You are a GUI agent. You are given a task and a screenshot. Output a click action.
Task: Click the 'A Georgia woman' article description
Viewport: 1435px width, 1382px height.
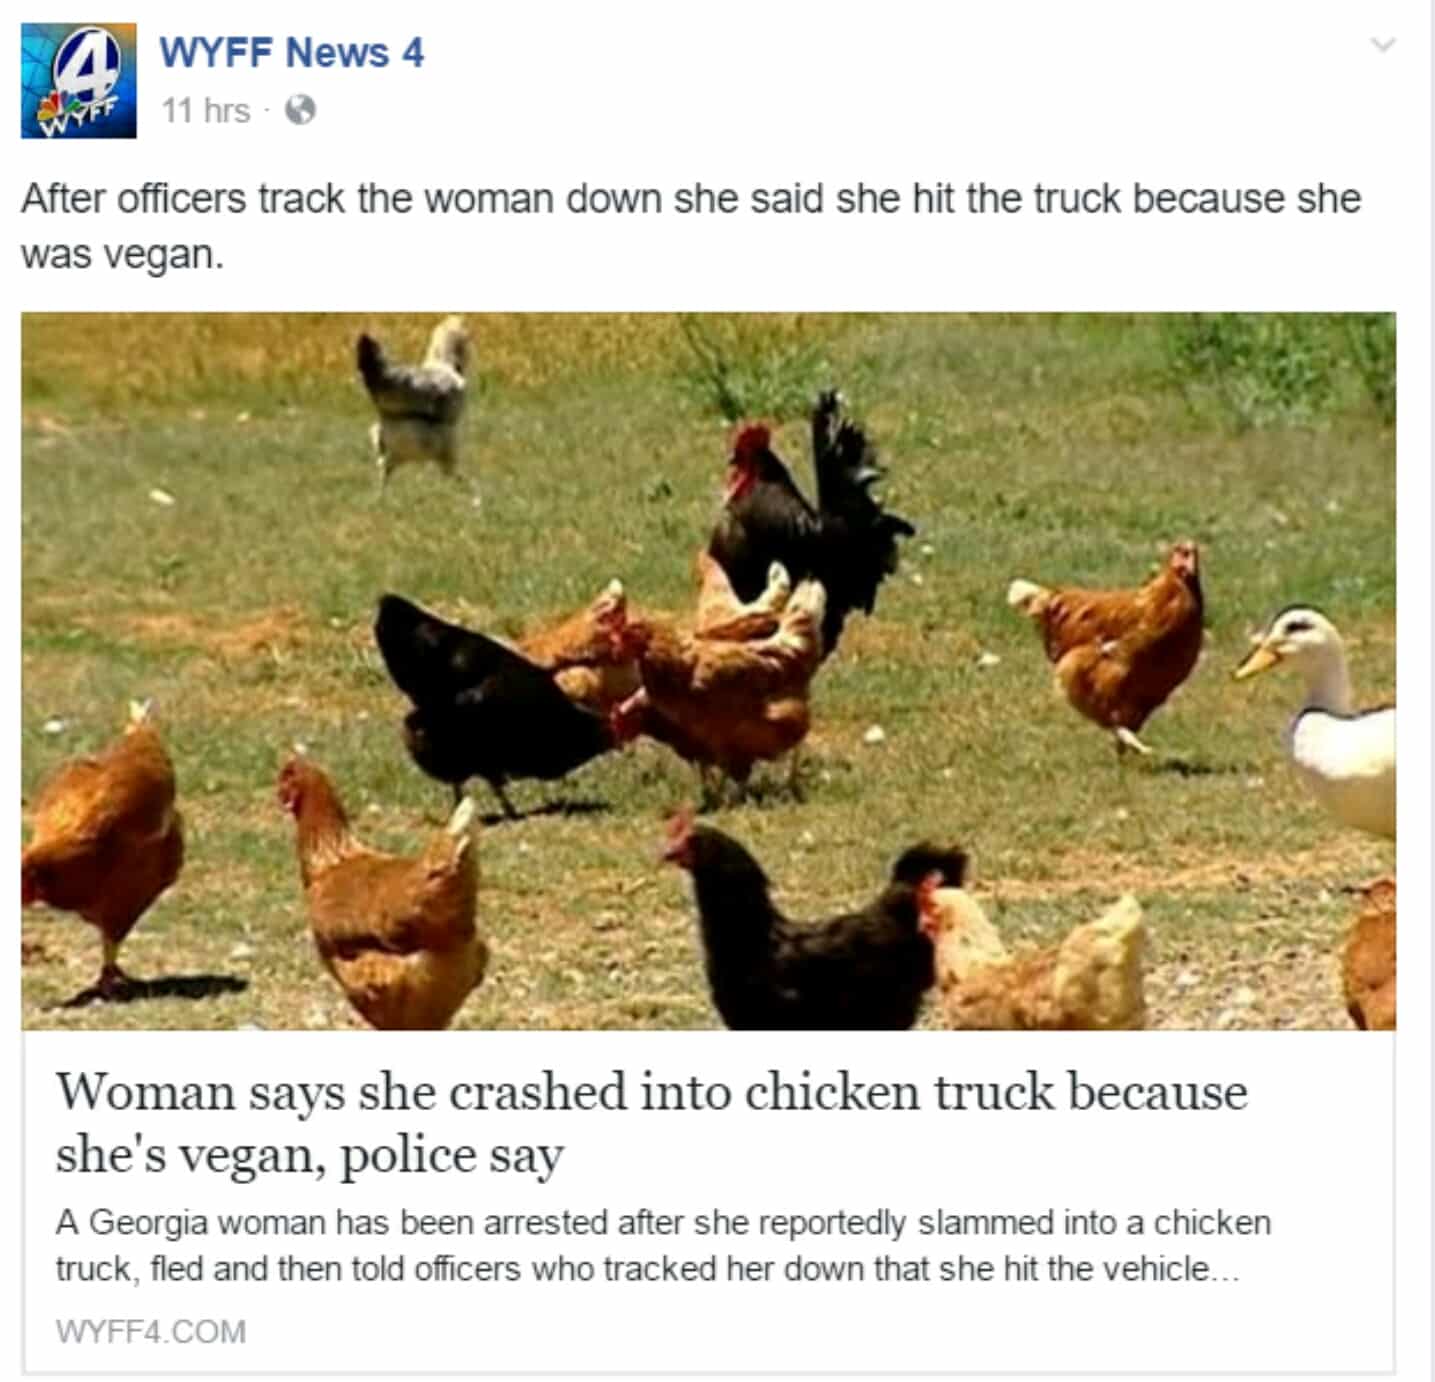pos(663,1246)
